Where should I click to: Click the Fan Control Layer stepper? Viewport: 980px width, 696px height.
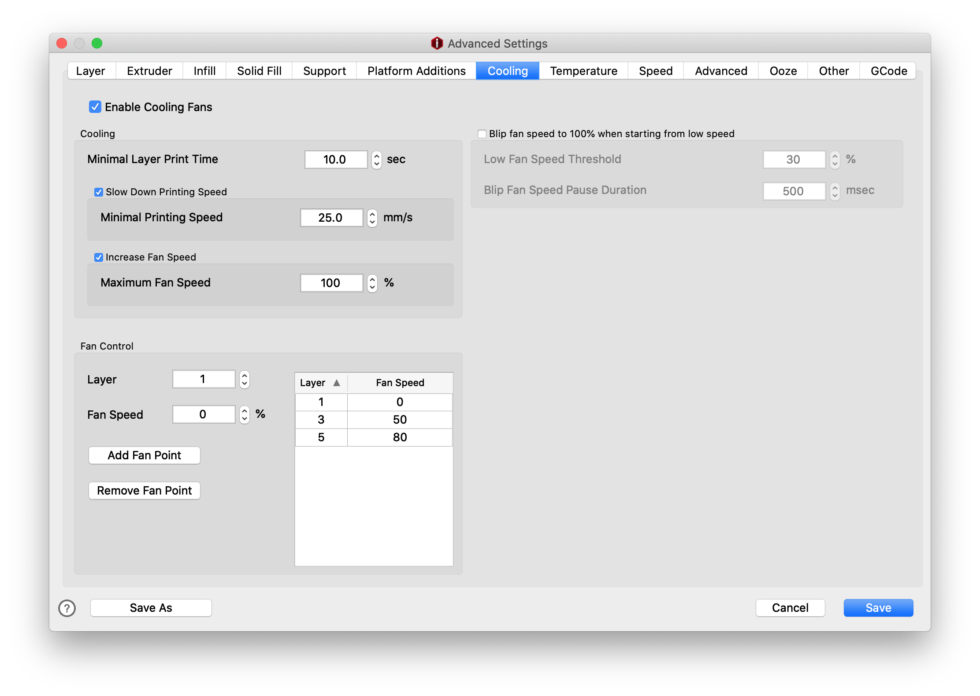[x=244, y=380]
